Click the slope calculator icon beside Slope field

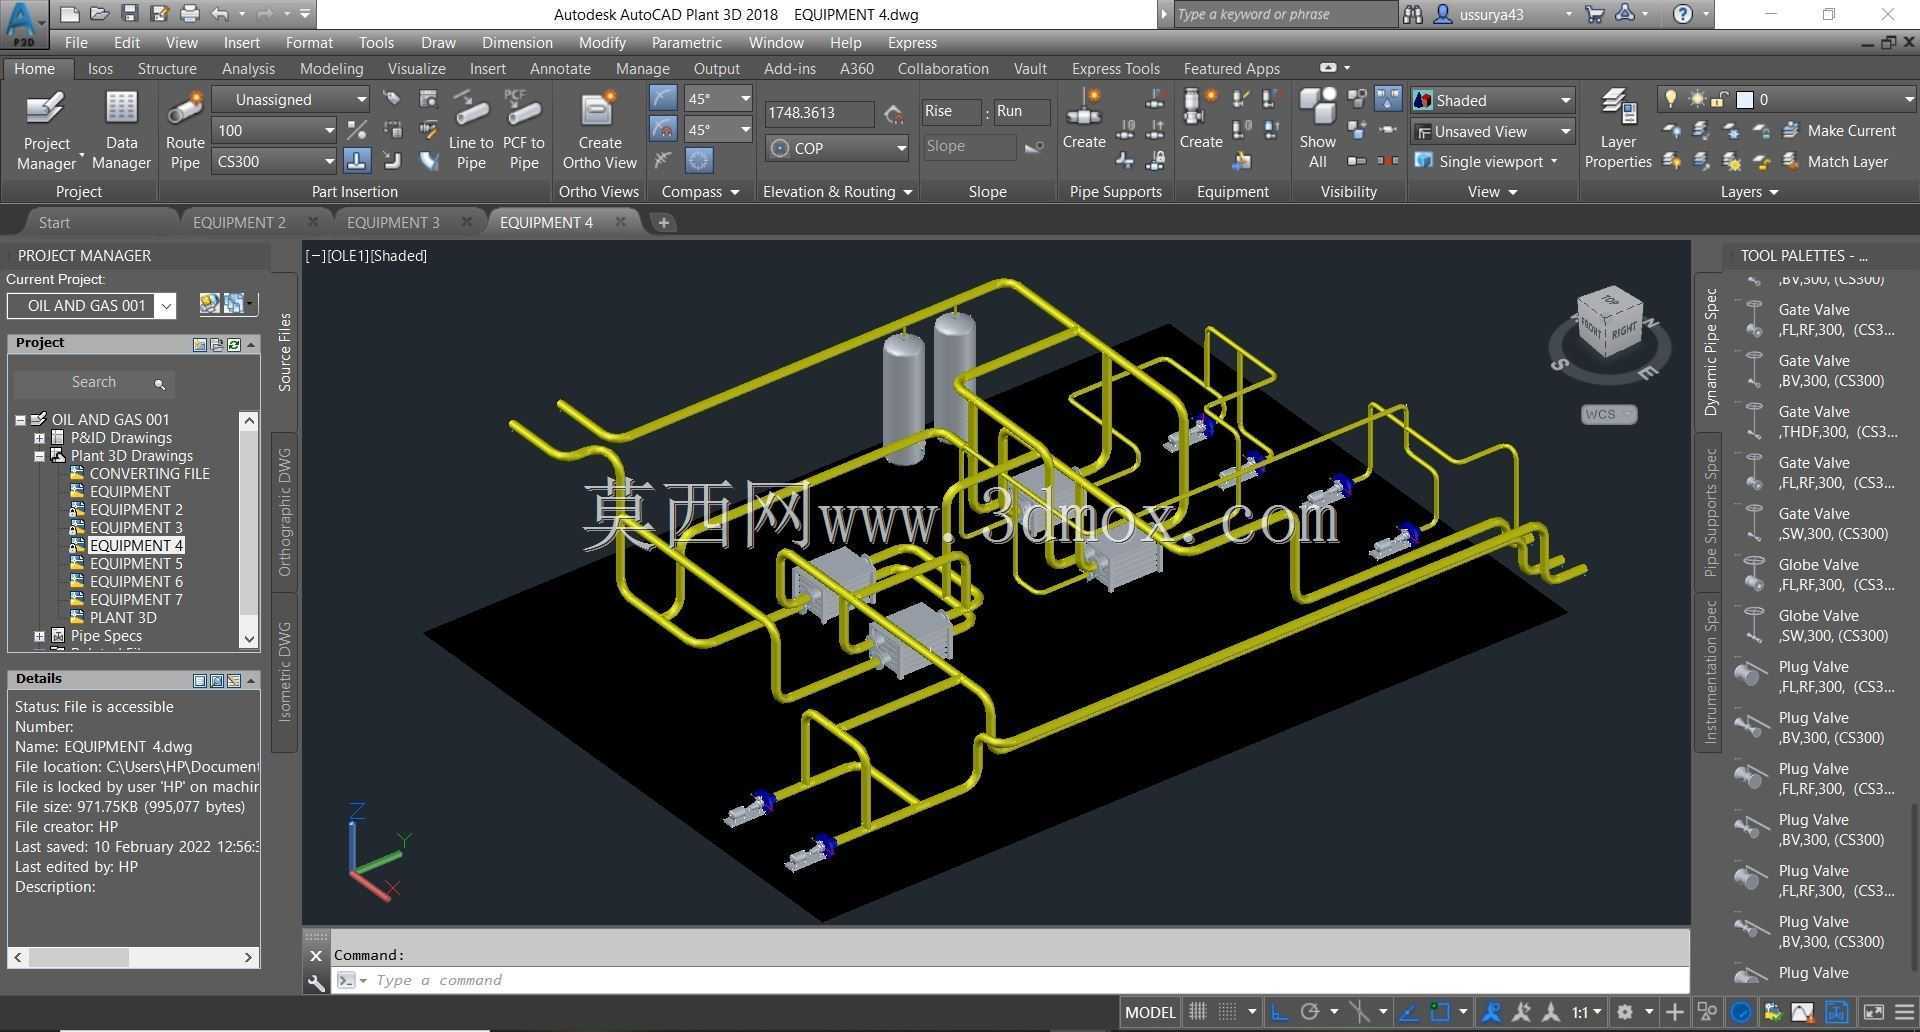click(x=1035, y=147)
